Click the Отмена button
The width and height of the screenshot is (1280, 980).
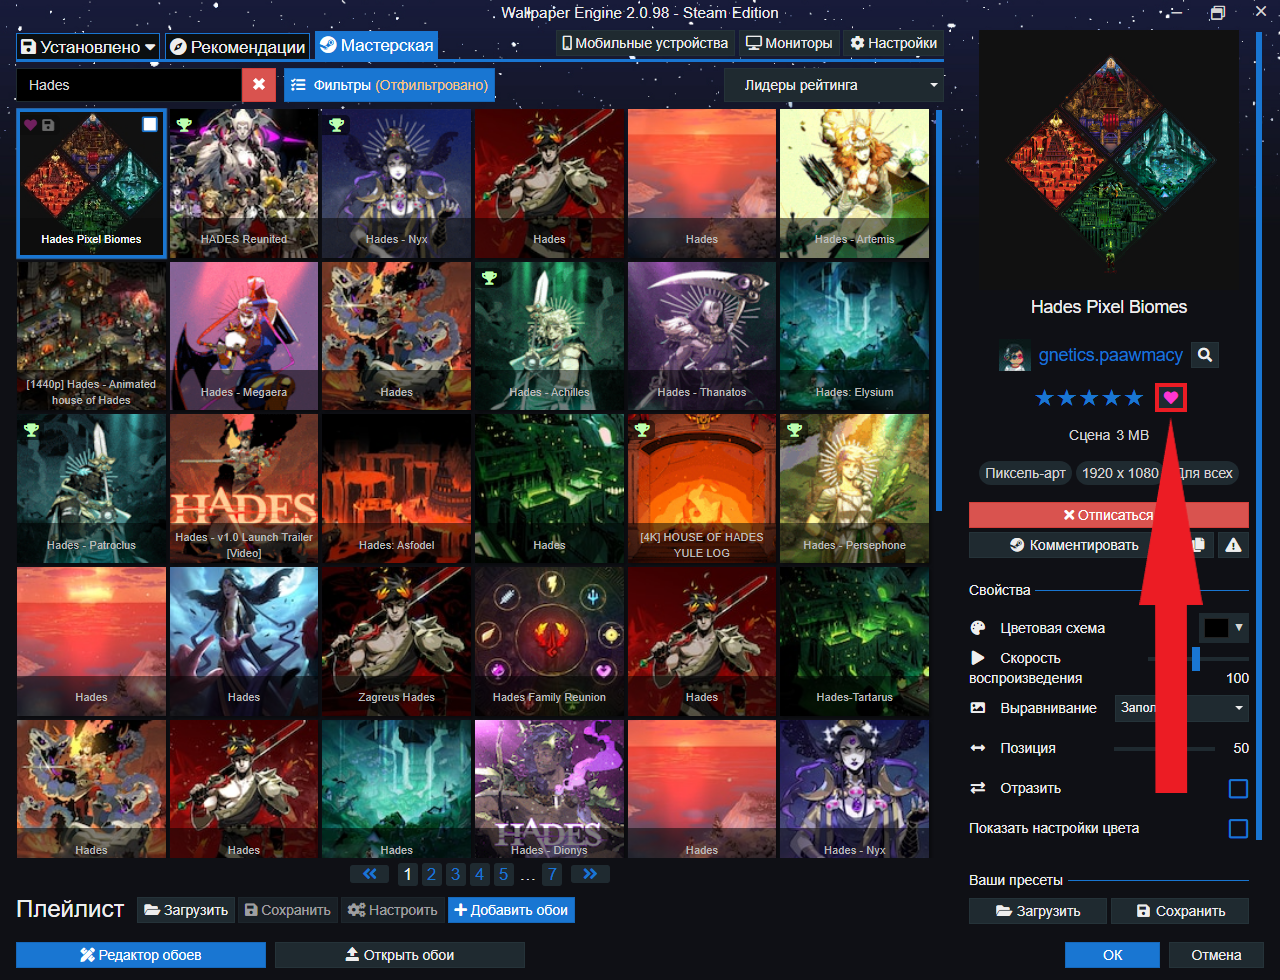[1216, 955]
